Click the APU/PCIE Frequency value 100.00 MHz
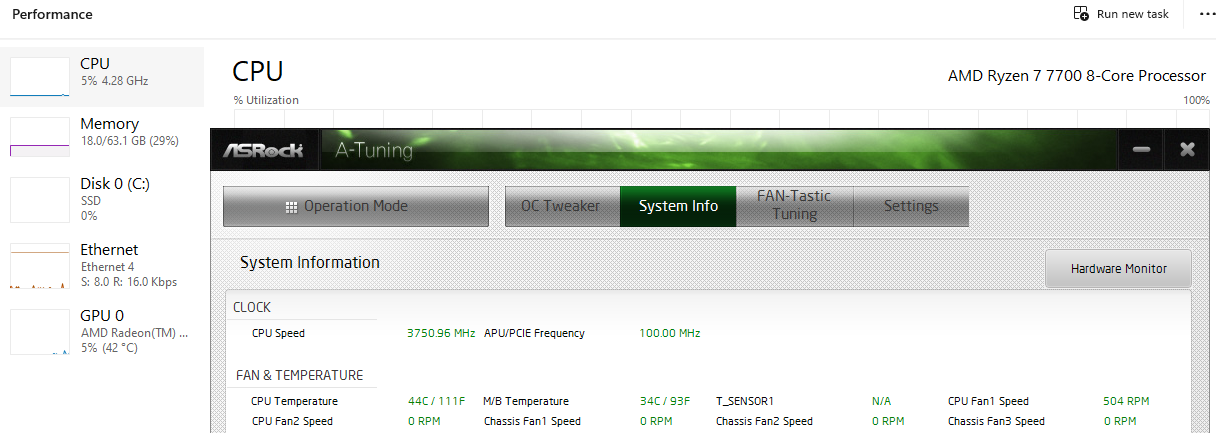Viewport: 1216px width, 433px height. [670, 333]
